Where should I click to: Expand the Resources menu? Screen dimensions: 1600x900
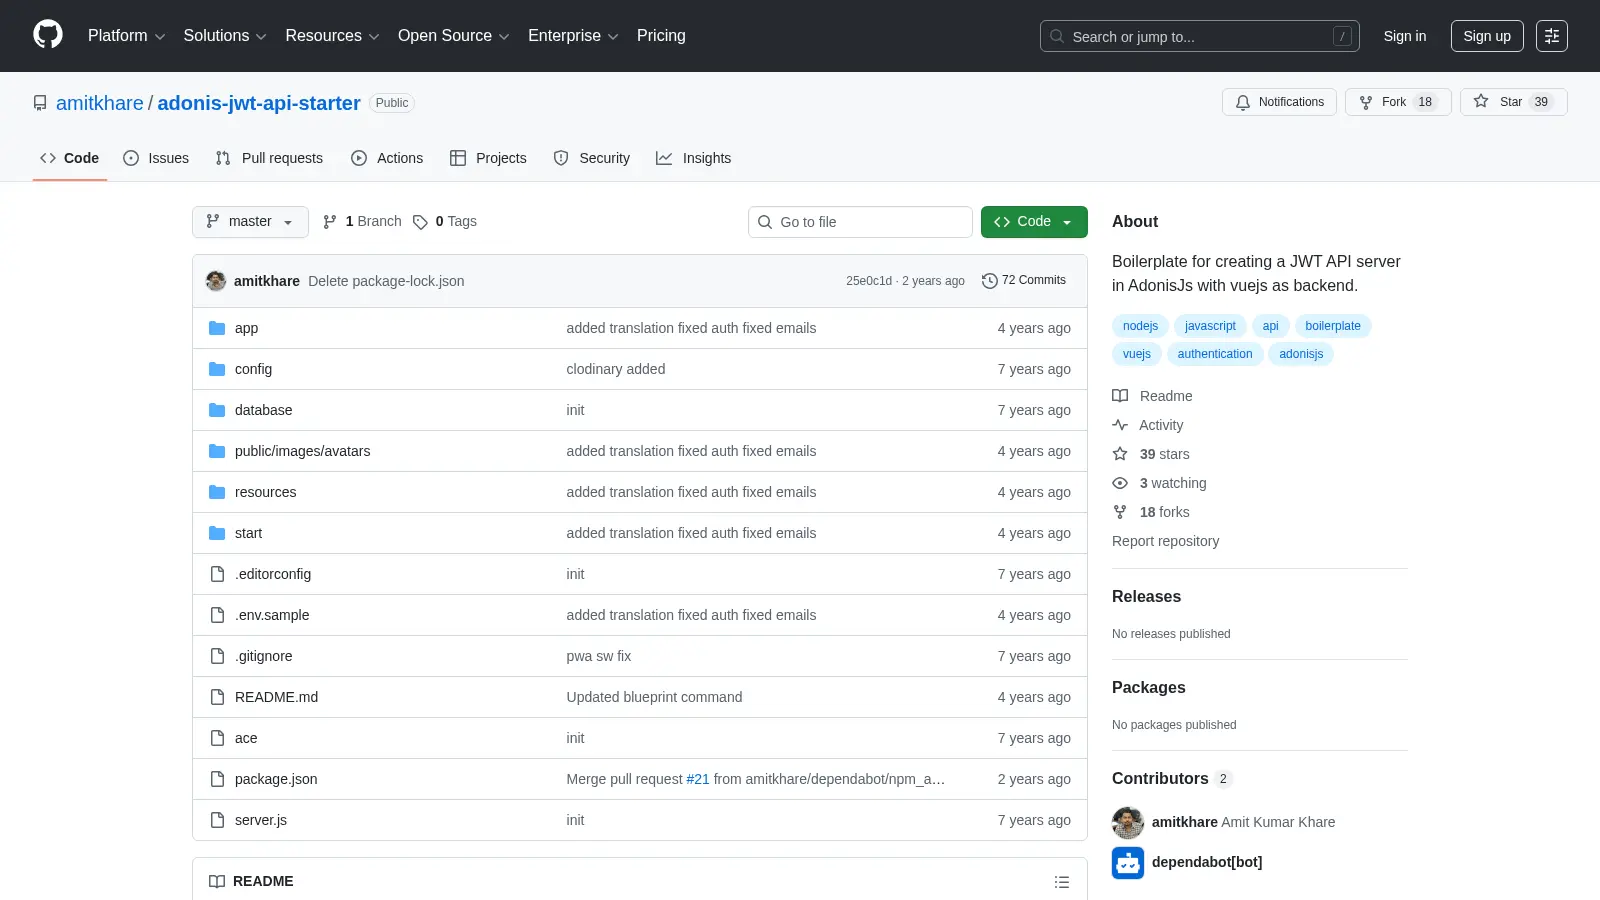[x=332, y=35]
